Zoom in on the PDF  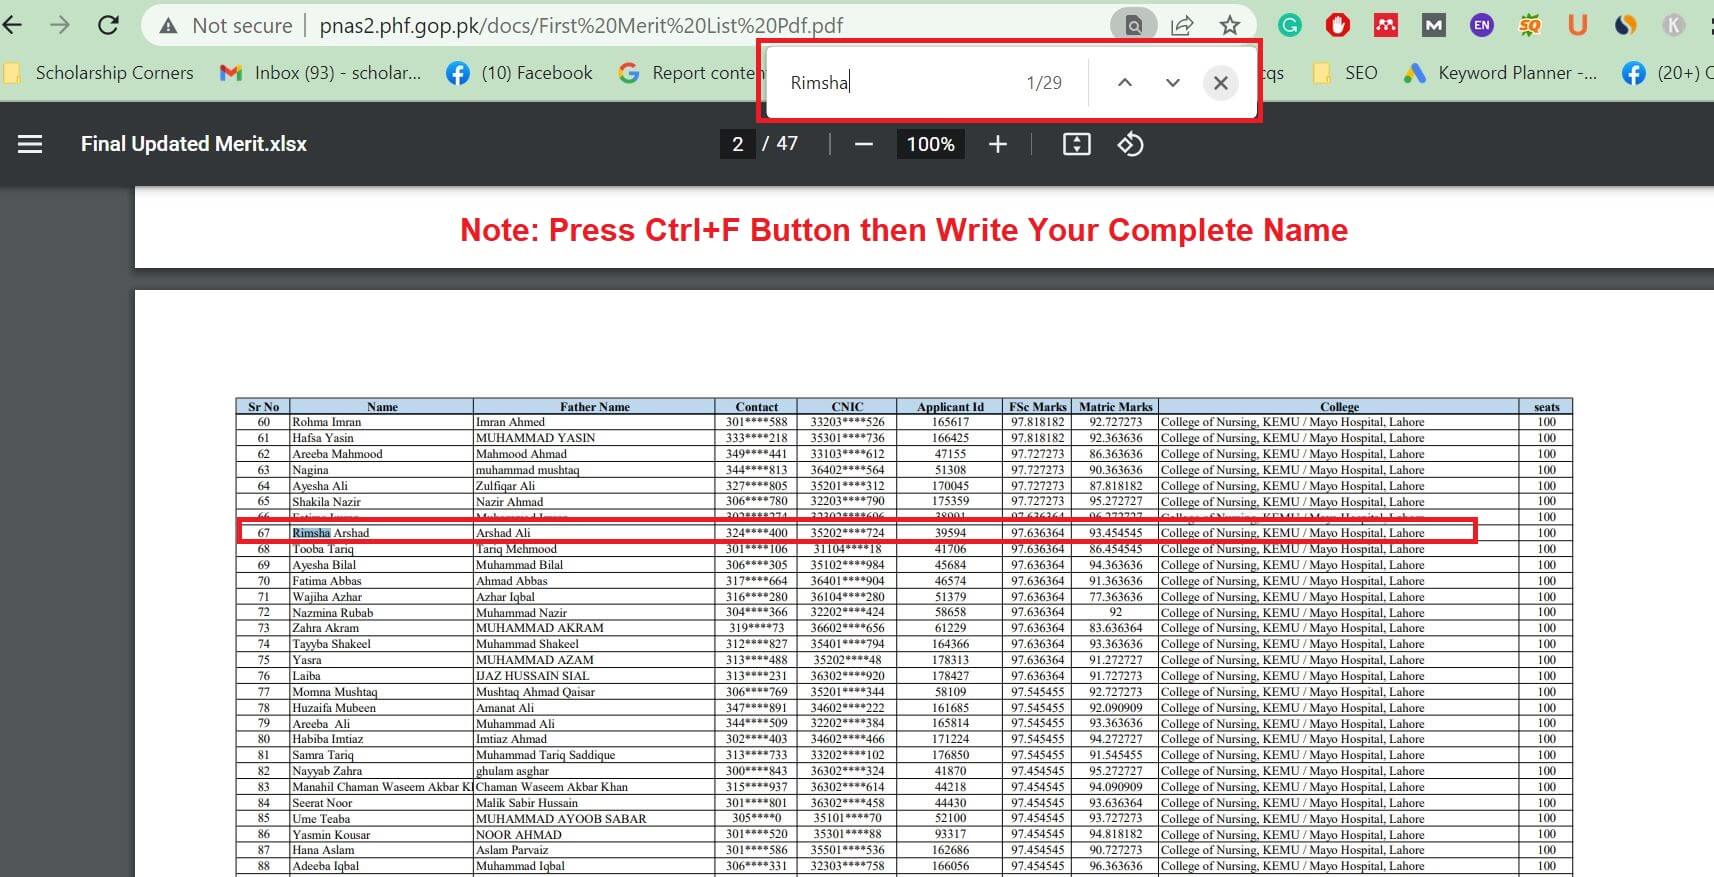click(x=997, y=144)
